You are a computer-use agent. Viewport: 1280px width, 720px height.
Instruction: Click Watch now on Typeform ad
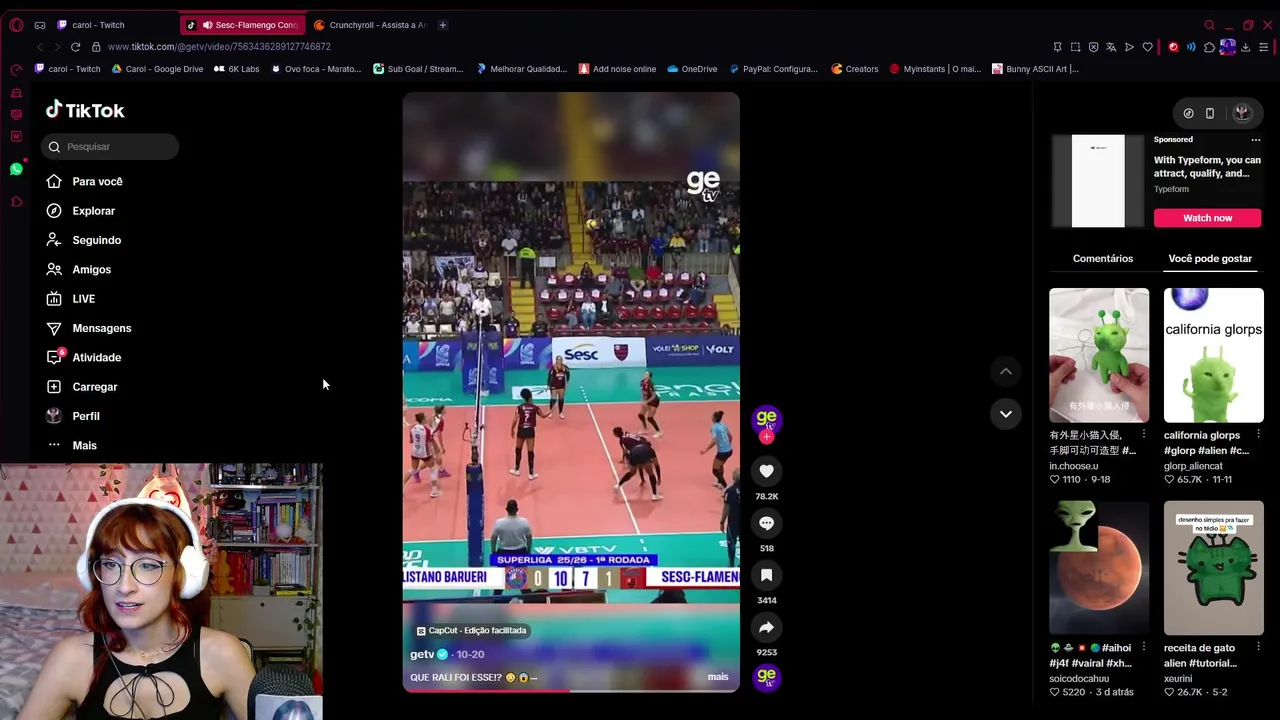(1207, 218)
